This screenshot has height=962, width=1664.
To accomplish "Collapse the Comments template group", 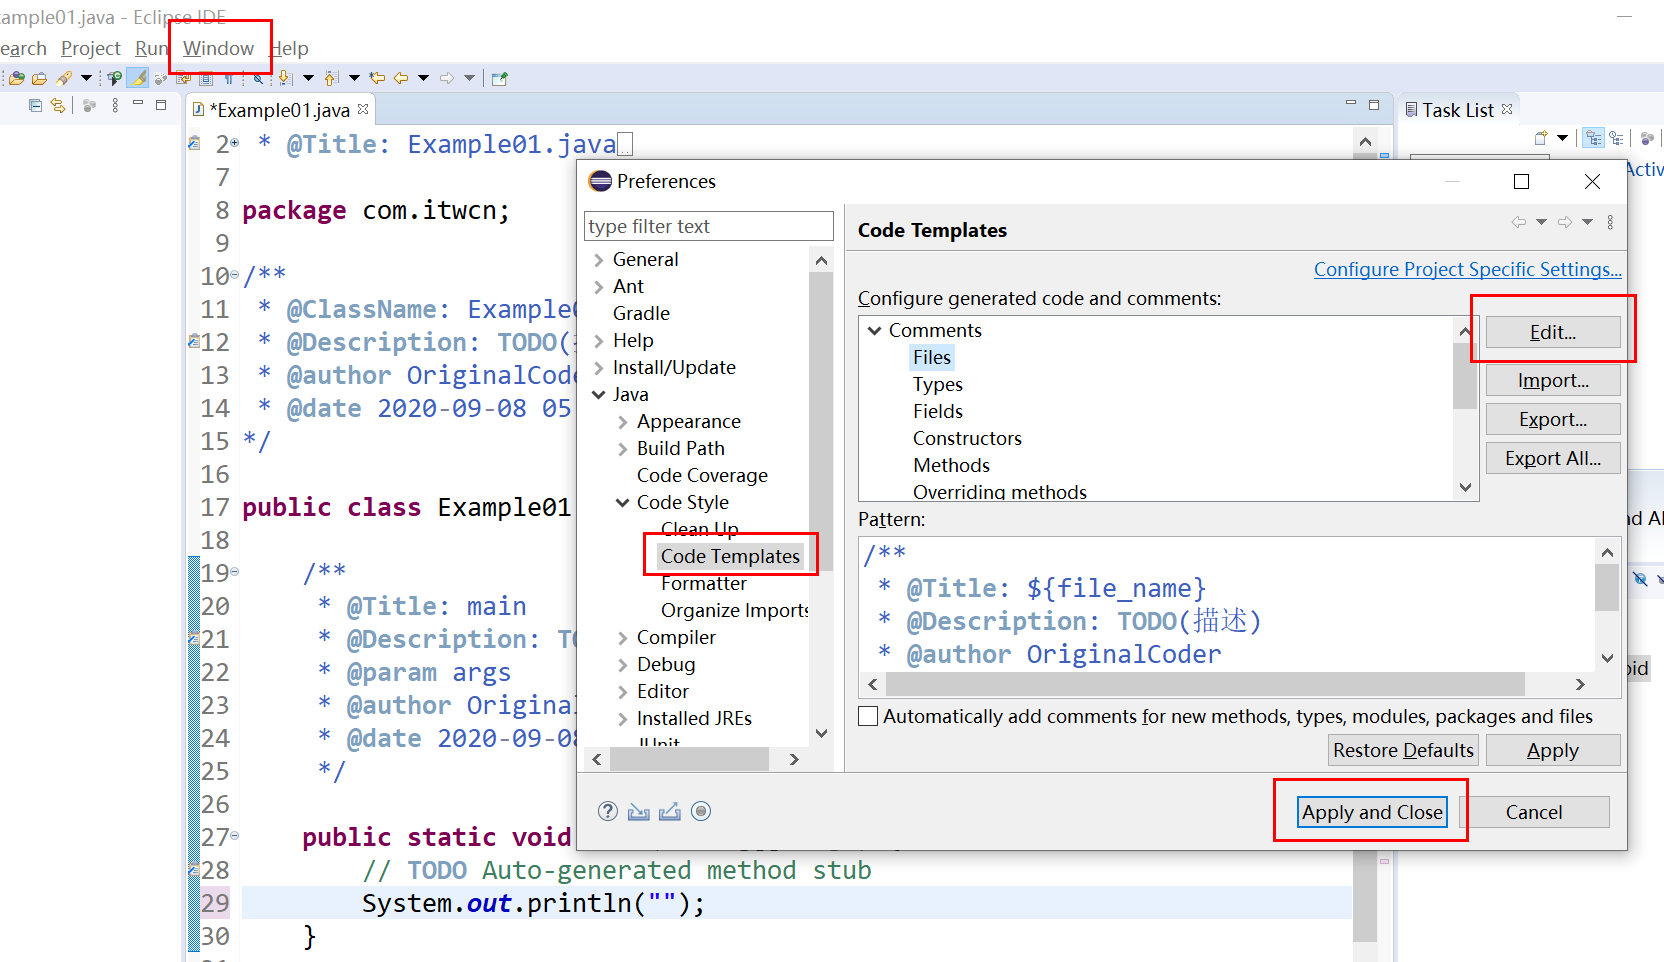I will [875, 330].
